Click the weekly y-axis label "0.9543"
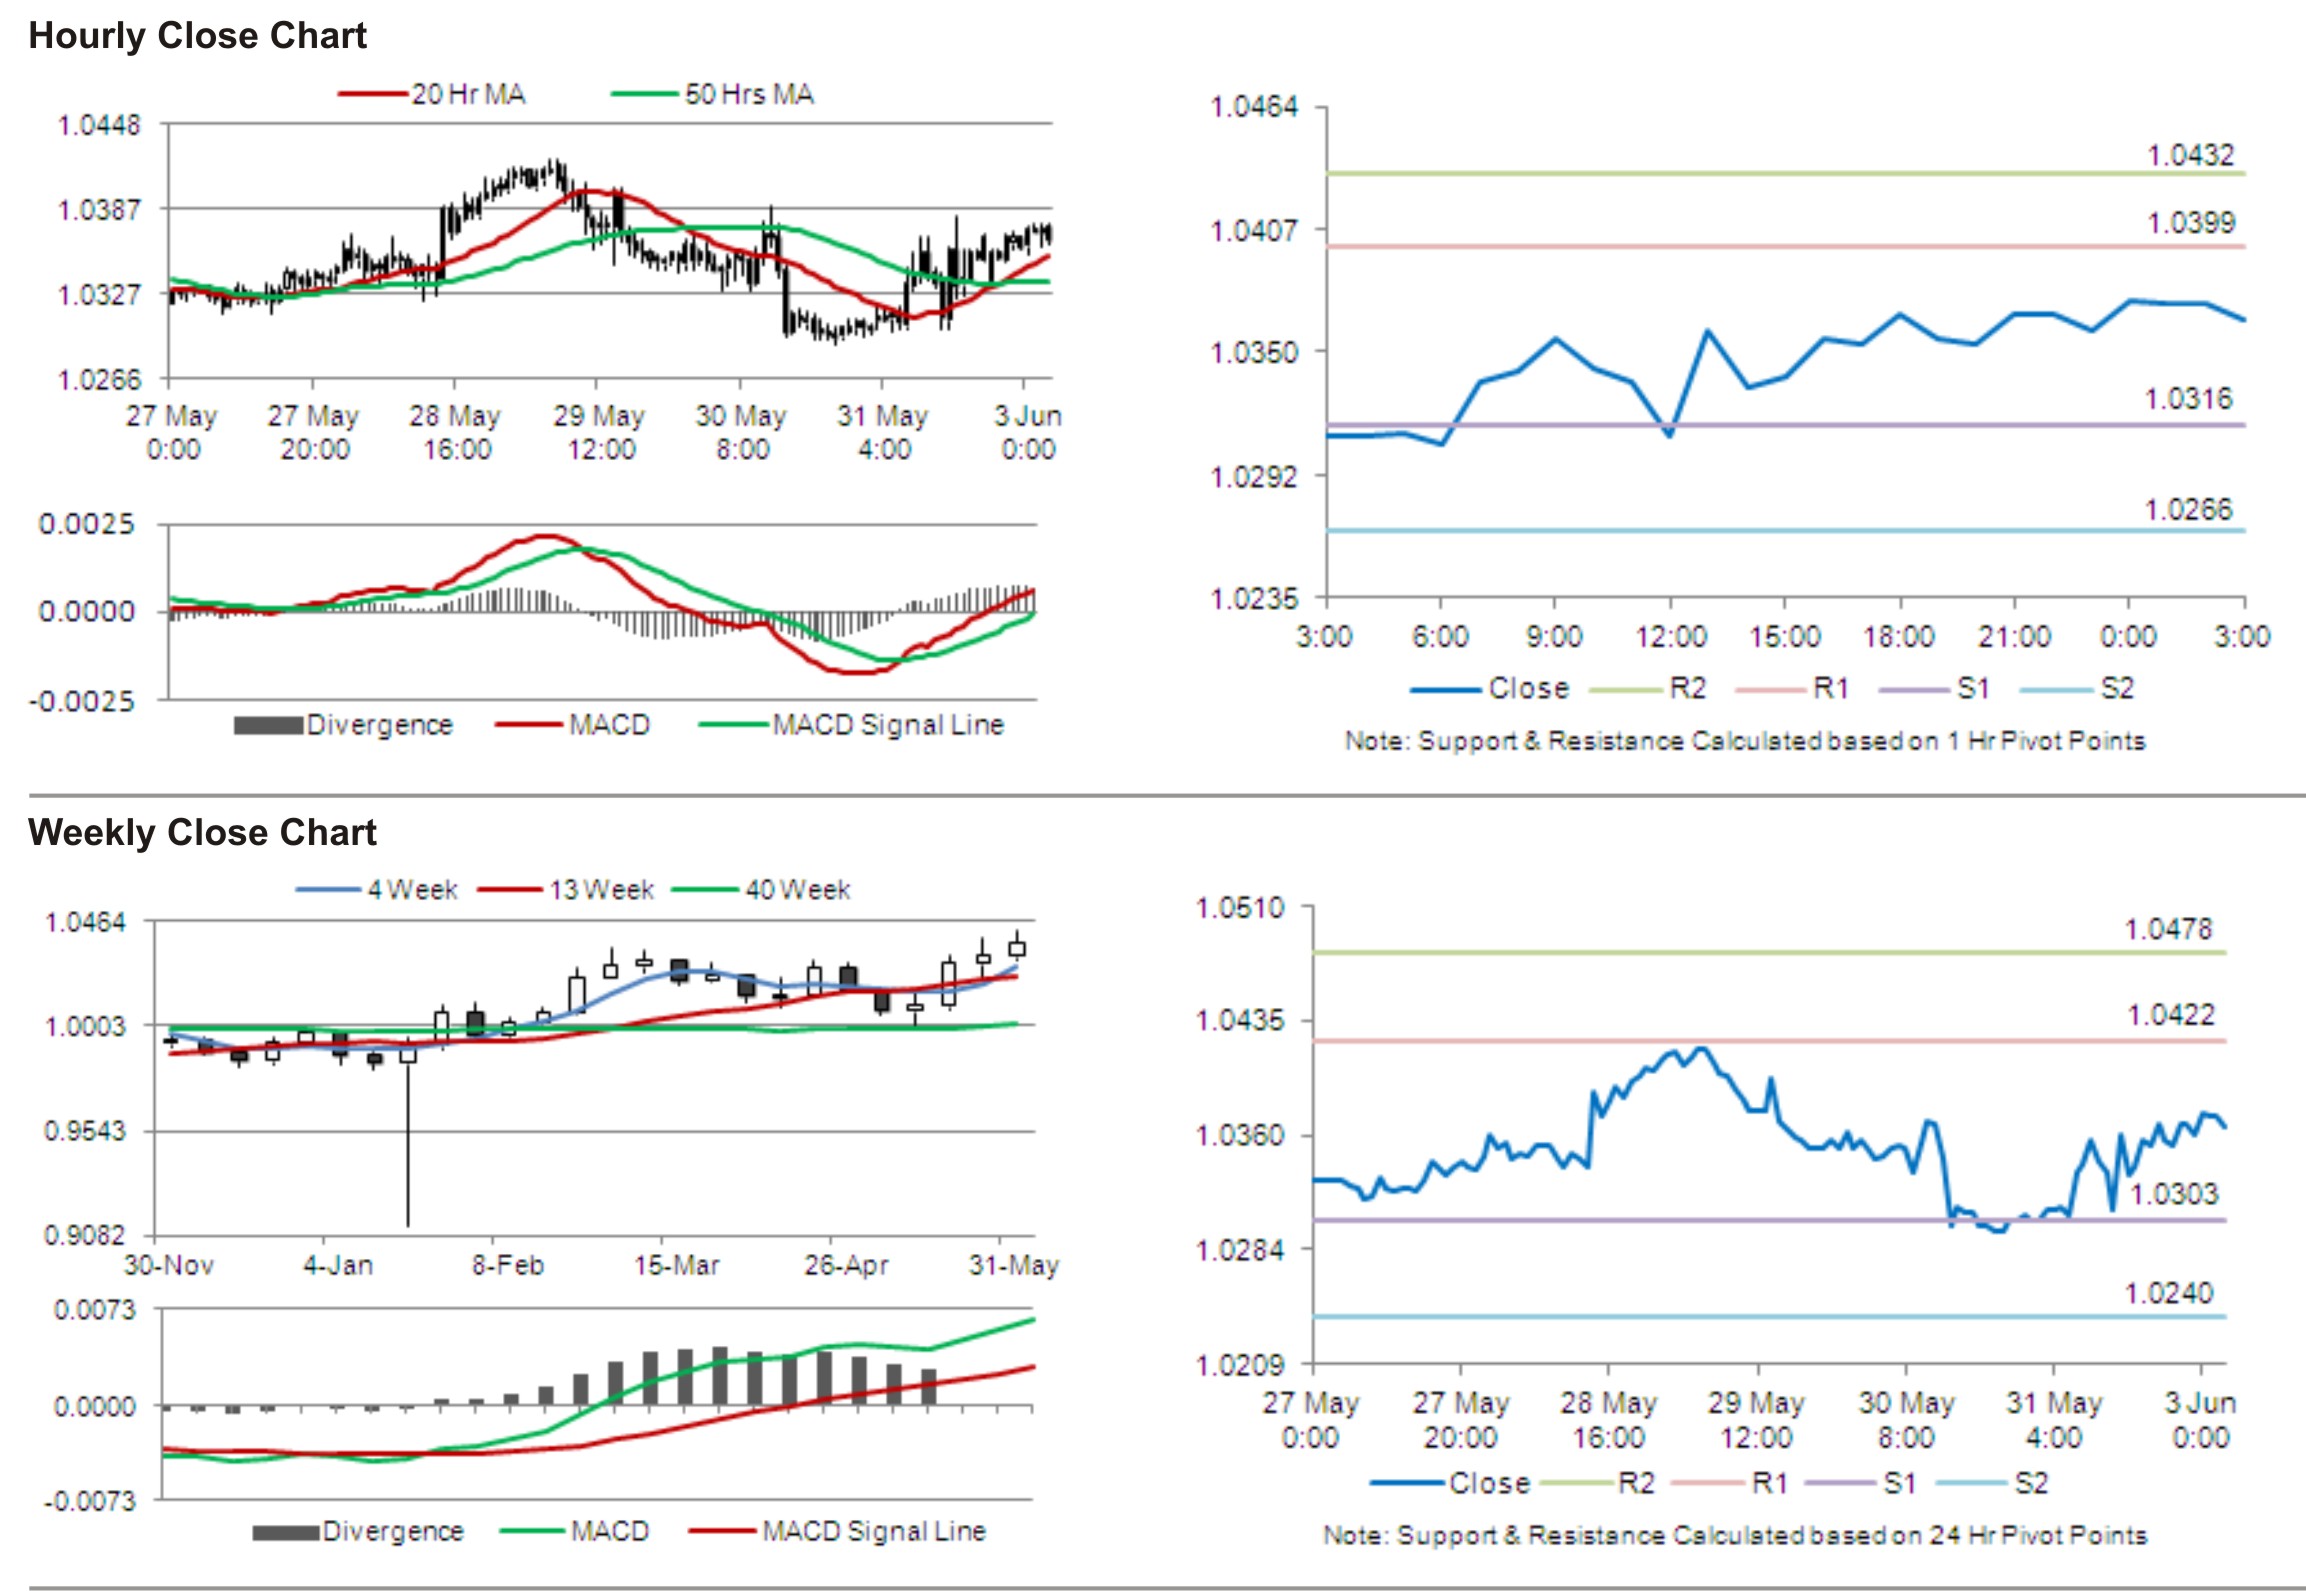The width and height of the screenshot is (2306, 1591). (x=86, y=1131)
